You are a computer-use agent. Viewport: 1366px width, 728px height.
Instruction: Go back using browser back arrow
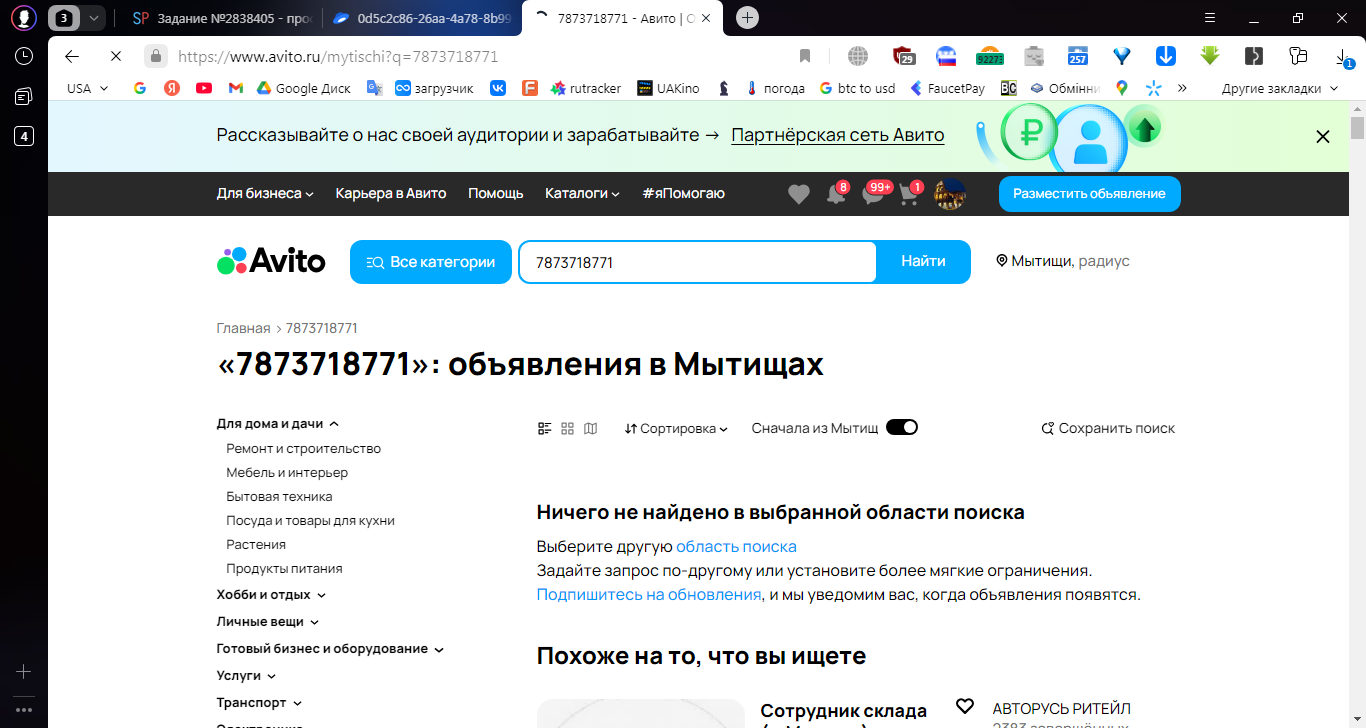click(71, 56)
